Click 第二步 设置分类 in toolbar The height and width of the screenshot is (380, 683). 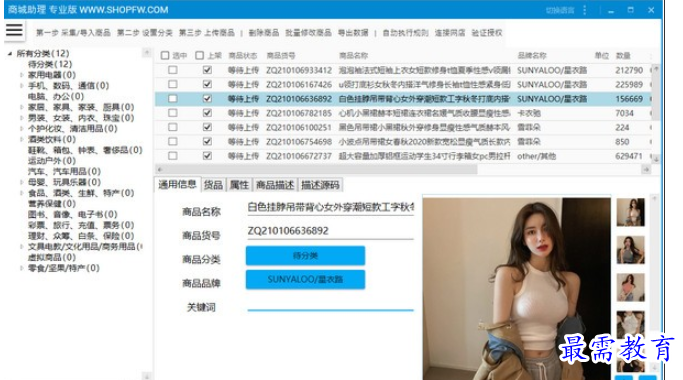[x=145, y=33]
